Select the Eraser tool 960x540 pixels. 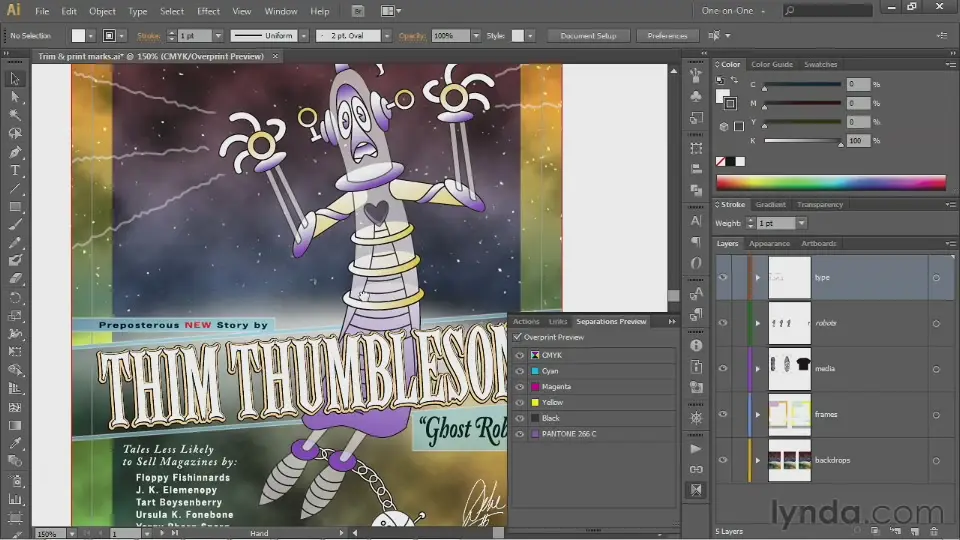(x=15, y=279)
